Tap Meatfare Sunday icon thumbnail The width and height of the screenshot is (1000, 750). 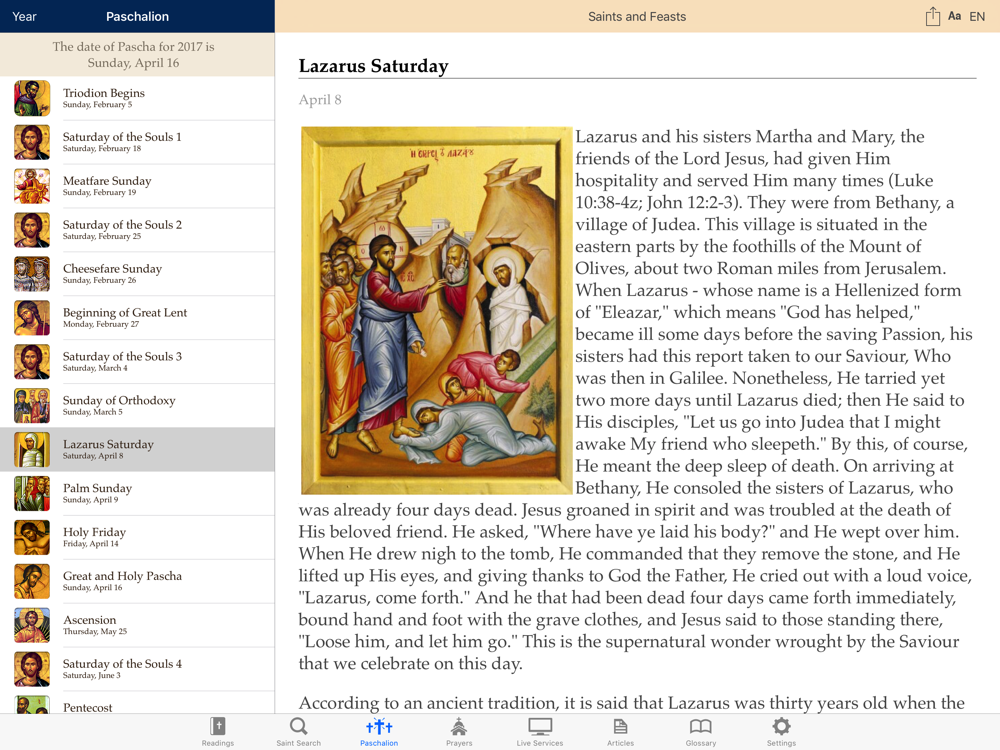click(x=32, y=186)
